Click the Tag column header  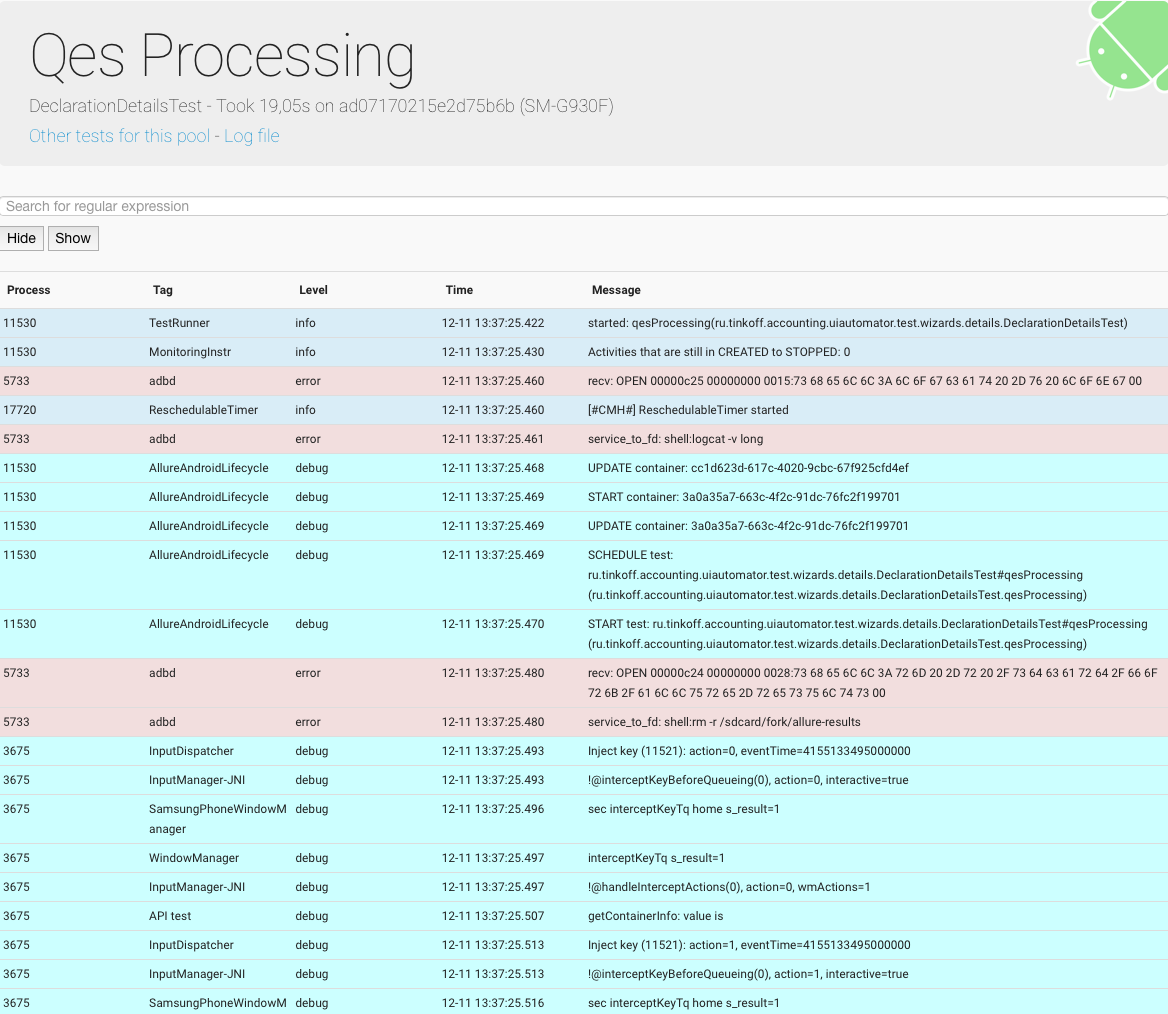click(163, 290)
